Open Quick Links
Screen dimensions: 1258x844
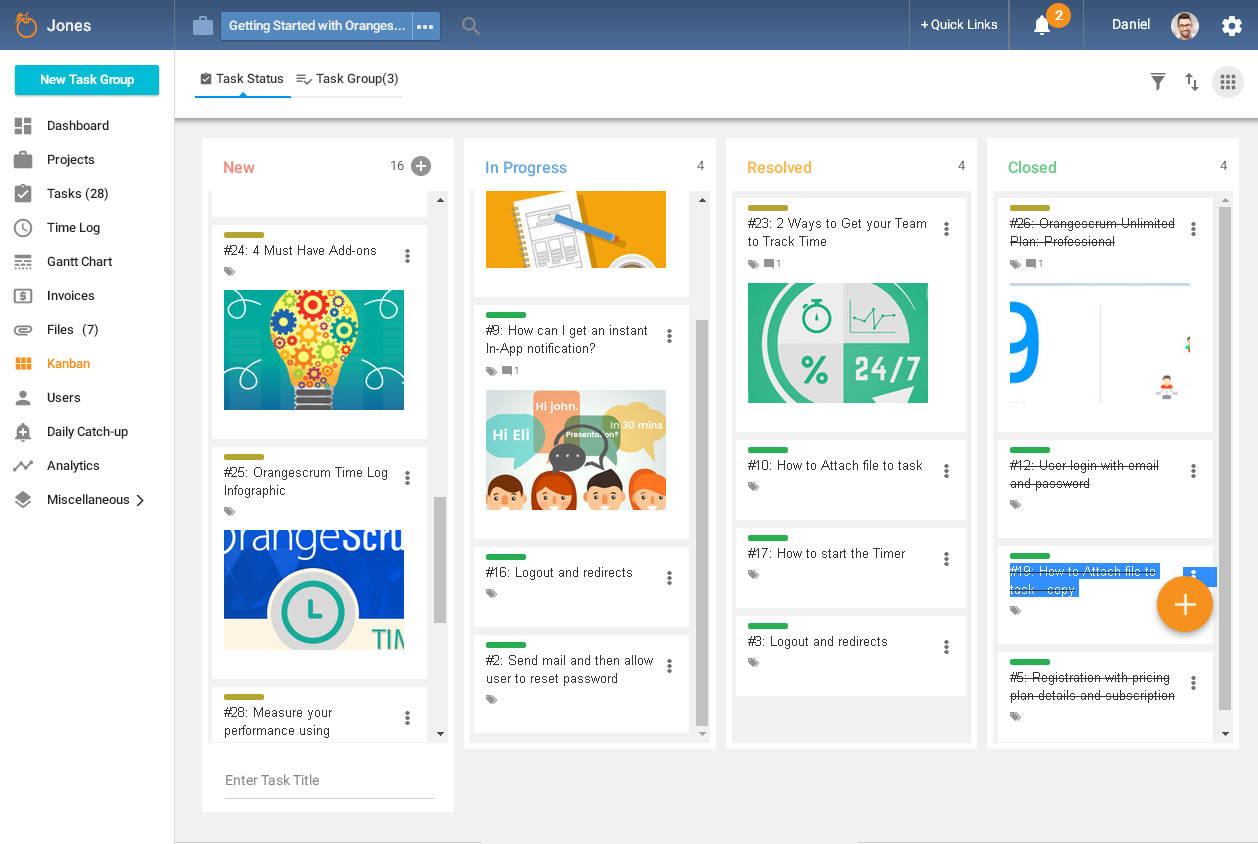[958, 24]
